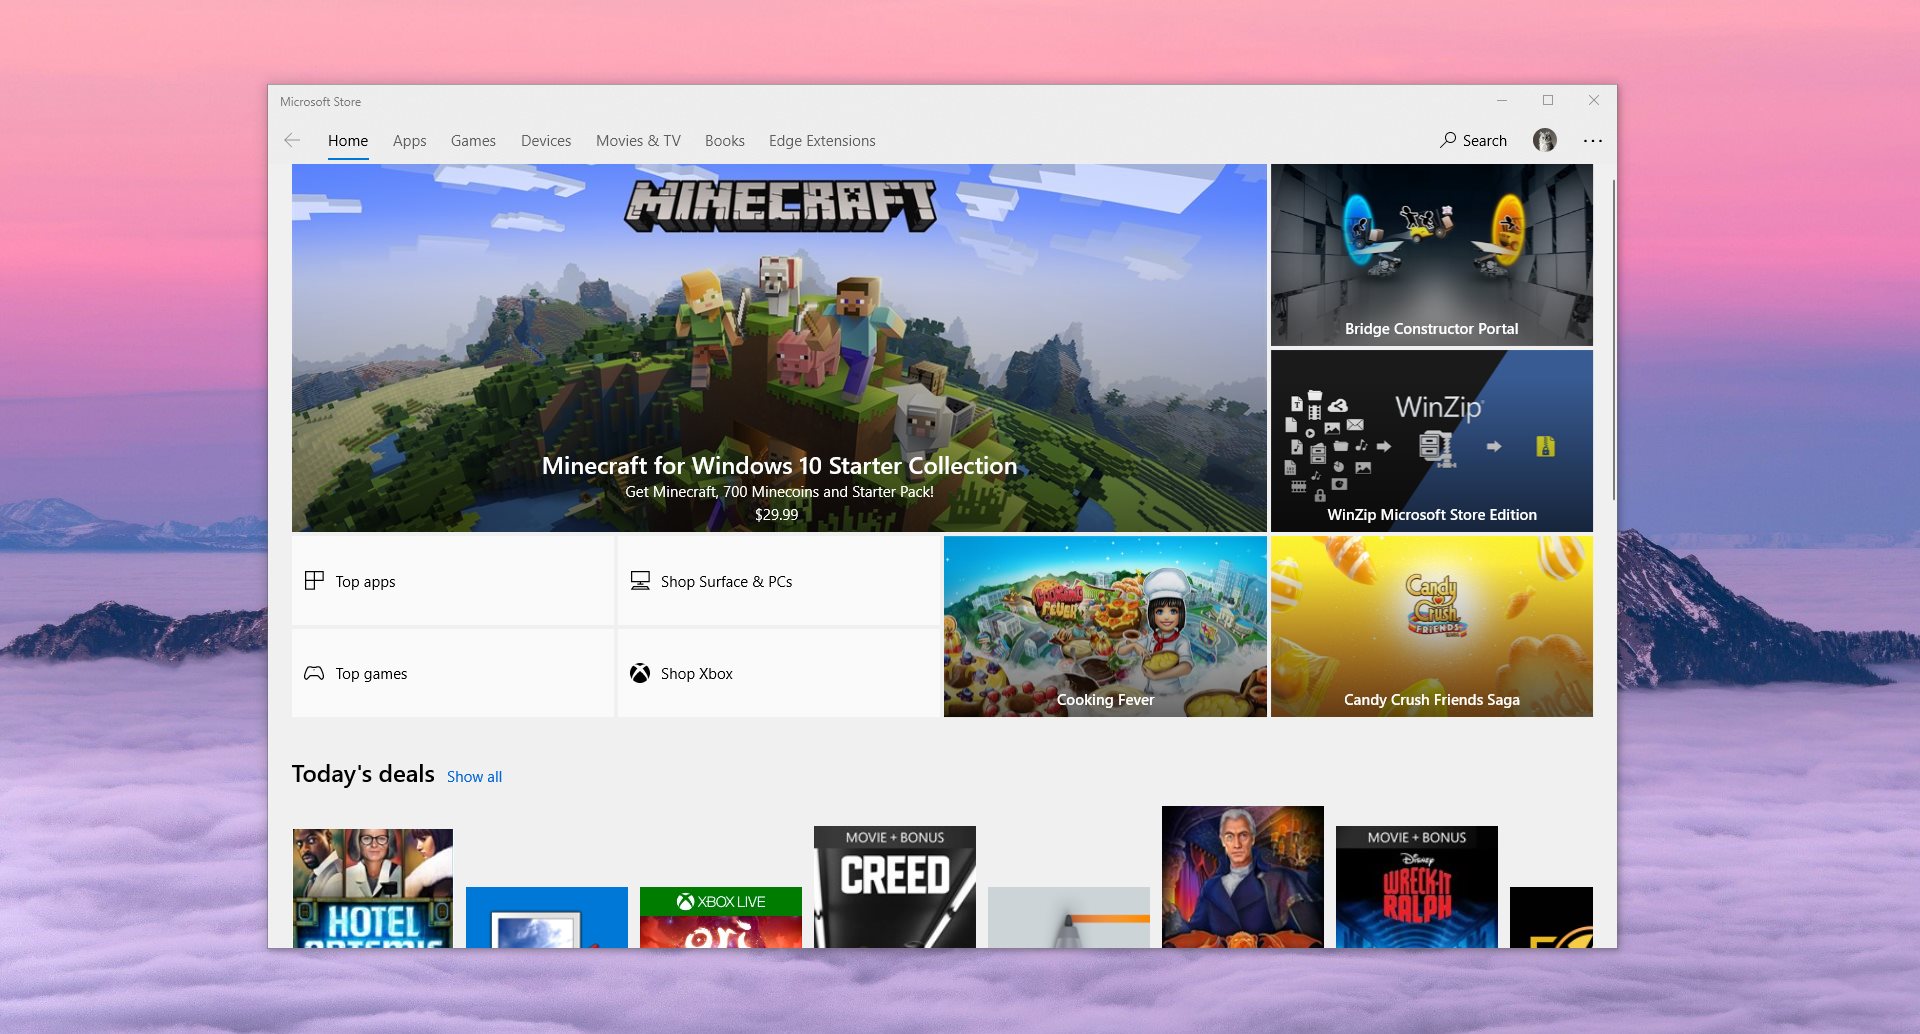1920x1034 pixels.
Task: Open the Candy Crush Friends Saga tile
Action: [1432, 626]
